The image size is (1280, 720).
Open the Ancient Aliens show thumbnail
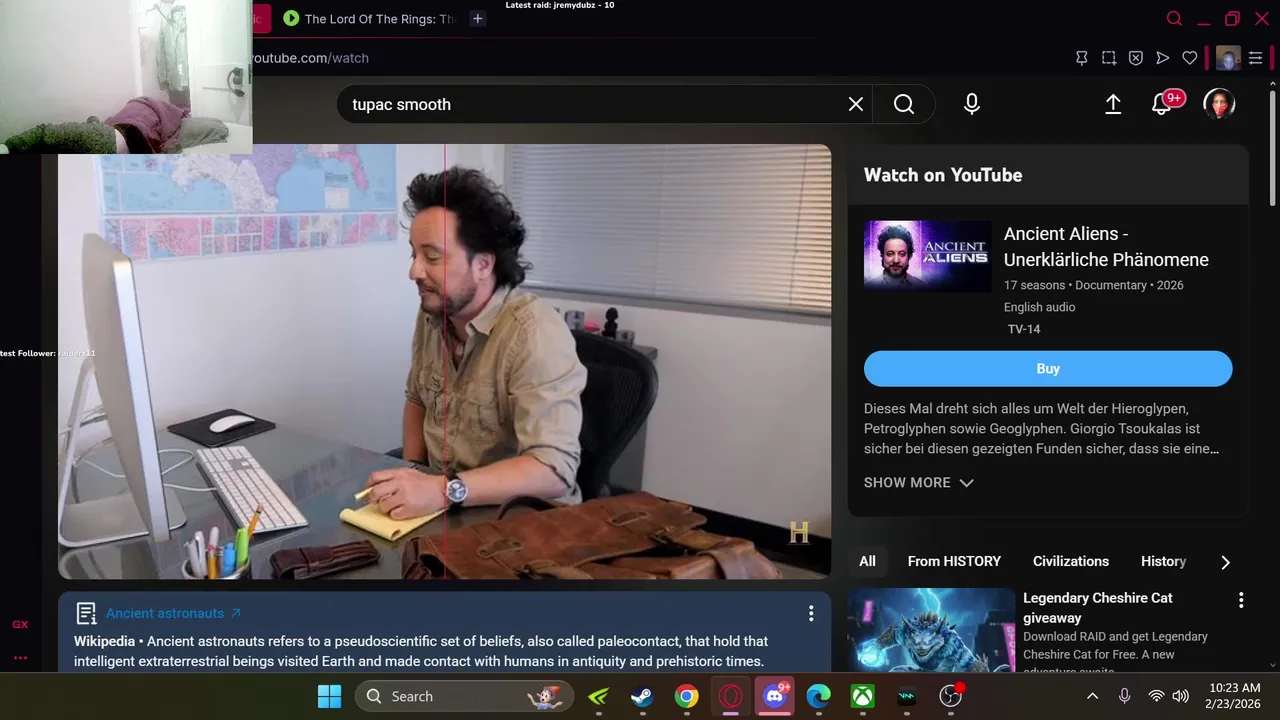928,257
